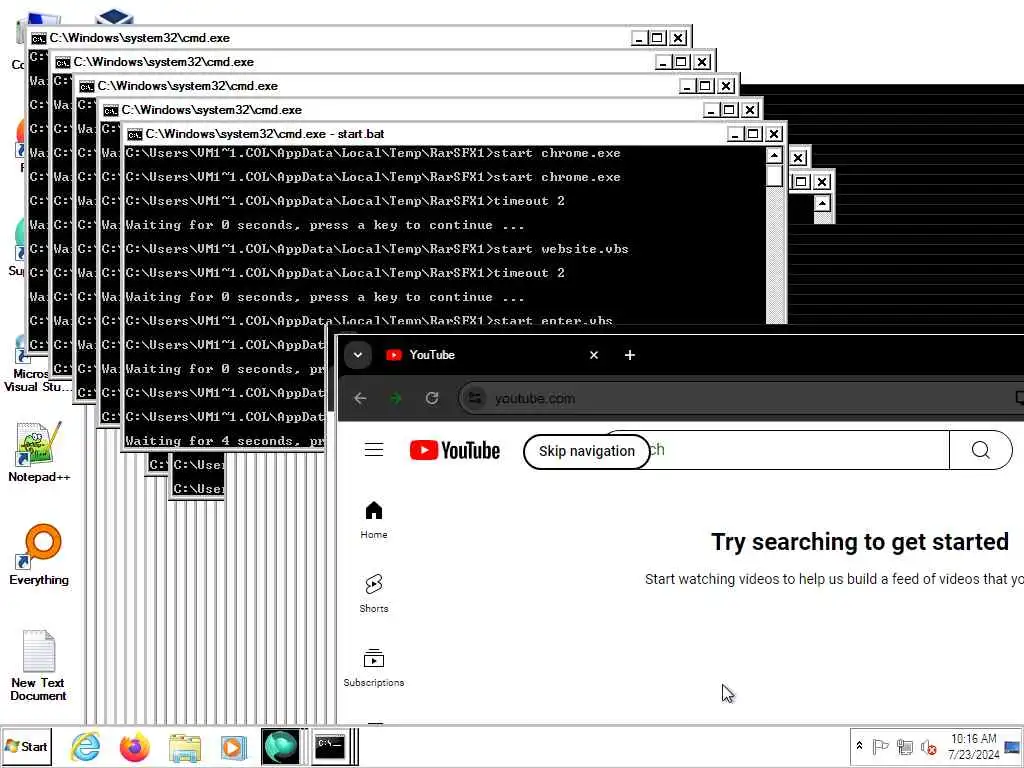Click Chrome forward arrow button
1024x768 pixels.
(x=396, y=398)
